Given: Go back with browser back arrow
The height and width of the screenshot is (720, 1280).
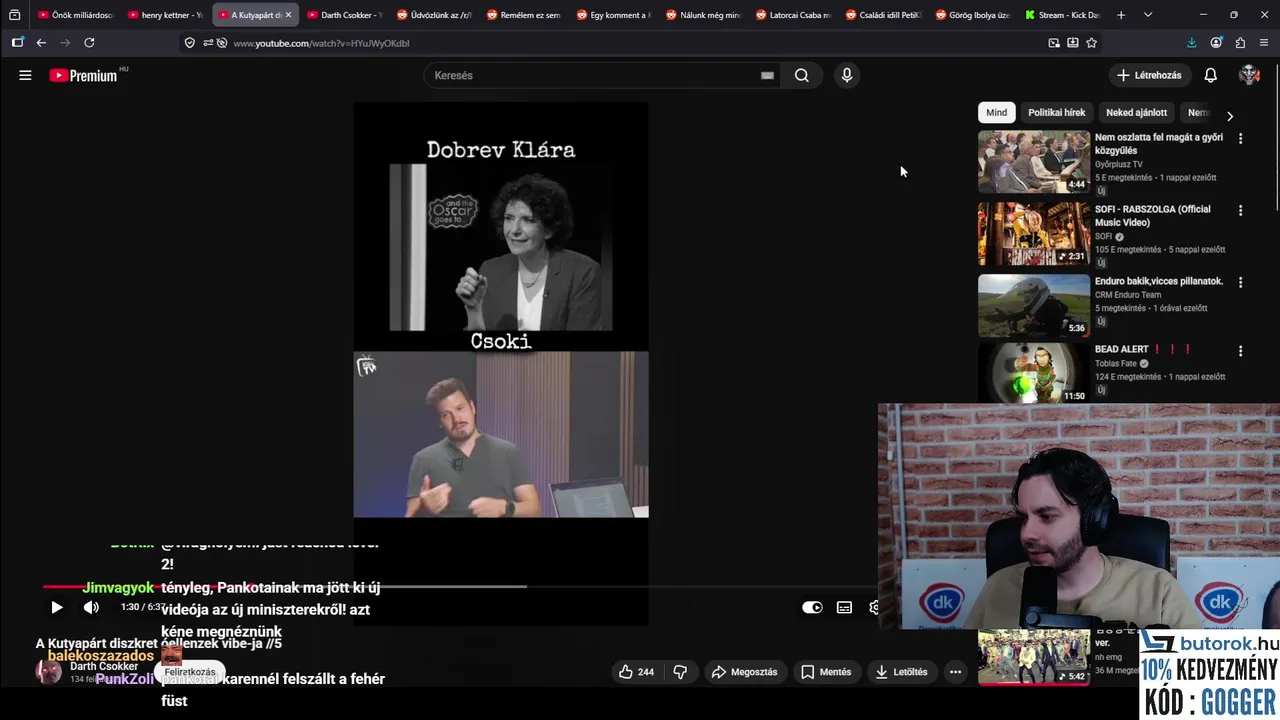Looking at the screenshot, I should (41, 43).
